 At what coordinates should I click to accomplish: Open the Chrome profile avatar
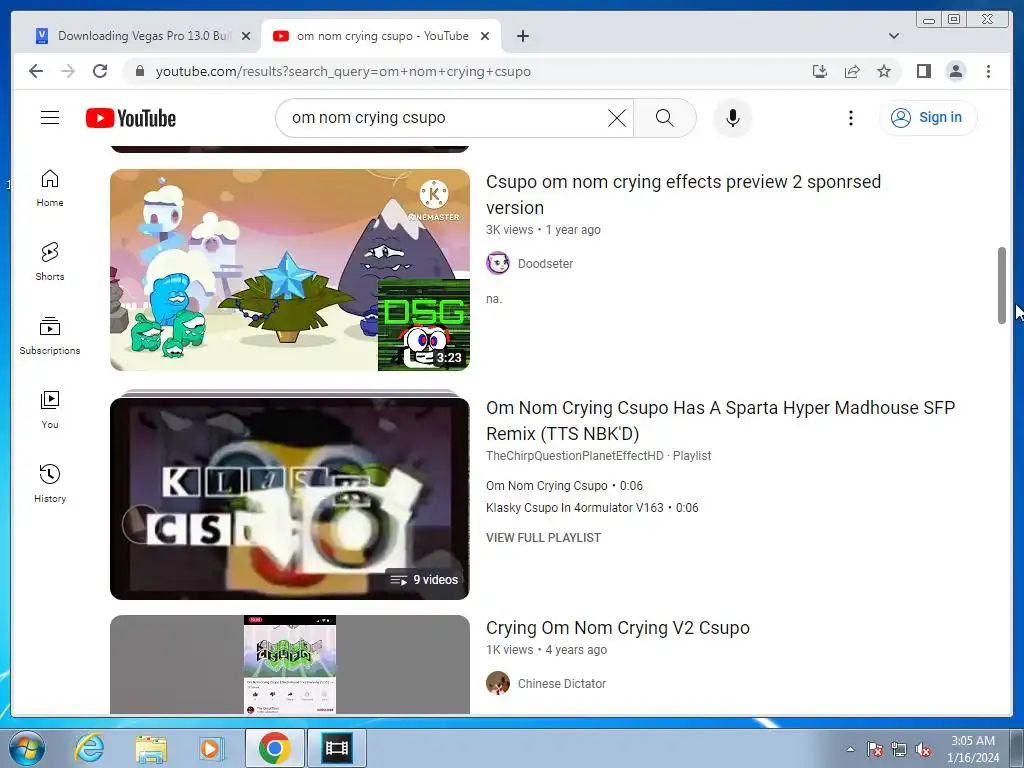955,71
